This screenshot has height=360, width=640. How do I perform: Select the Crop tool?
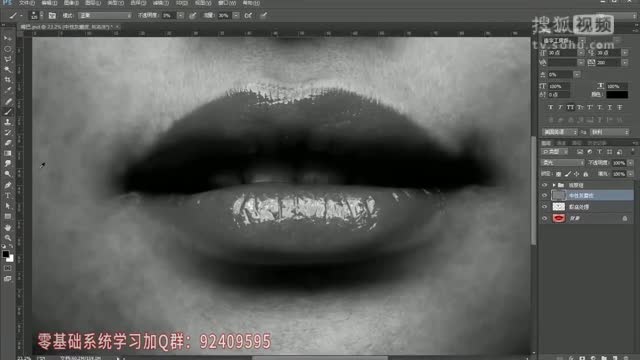[8, 80]
